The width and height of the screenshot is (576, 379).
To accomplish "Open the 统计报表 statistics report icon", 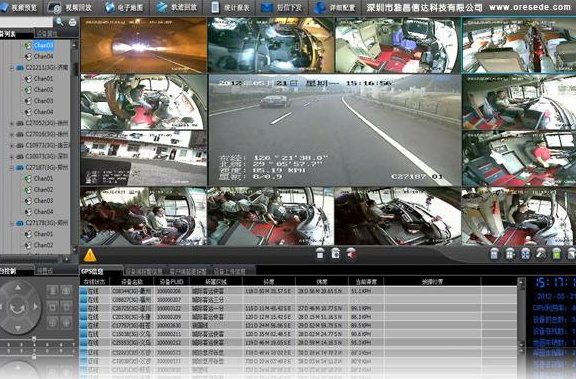I will point(215,7).
